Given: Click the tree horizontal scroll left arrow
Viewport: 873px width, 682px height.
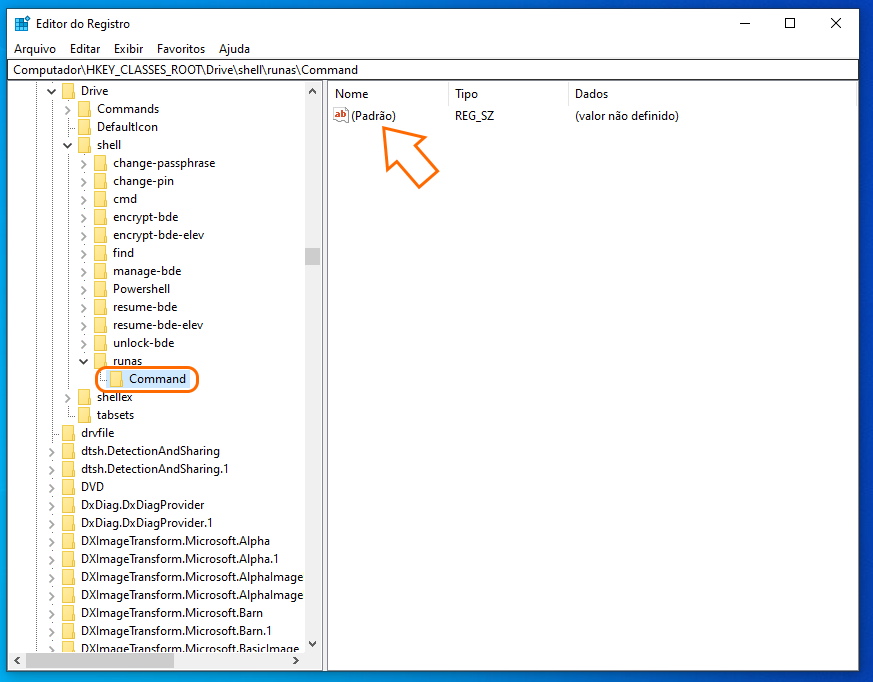Looking at the screenshot, I should pos(17,660).
